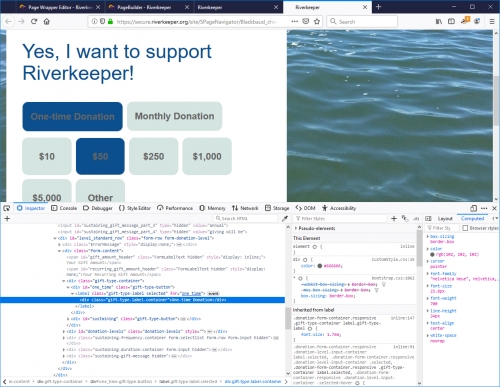
Task: Open the Debugger devtools tab
Action: click(x=98, y=208)
